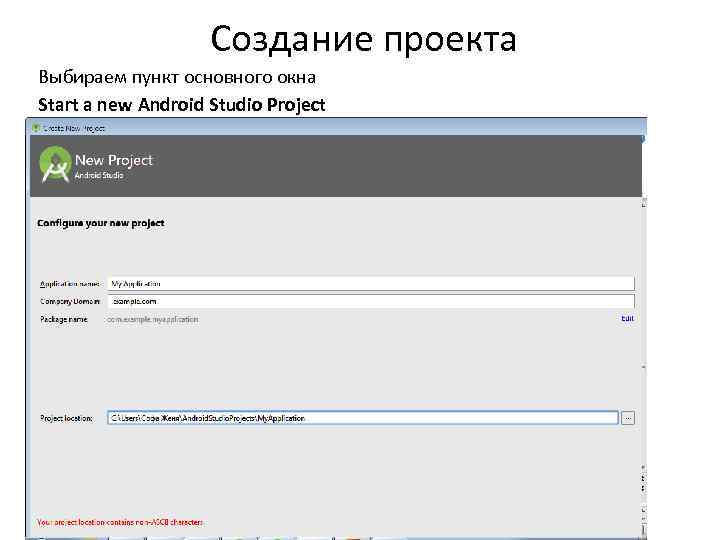This screenshot has height=540, width=720.
Task: Click the 'New Project' header title
Action: pyautogui.click(x=113, y=160)
